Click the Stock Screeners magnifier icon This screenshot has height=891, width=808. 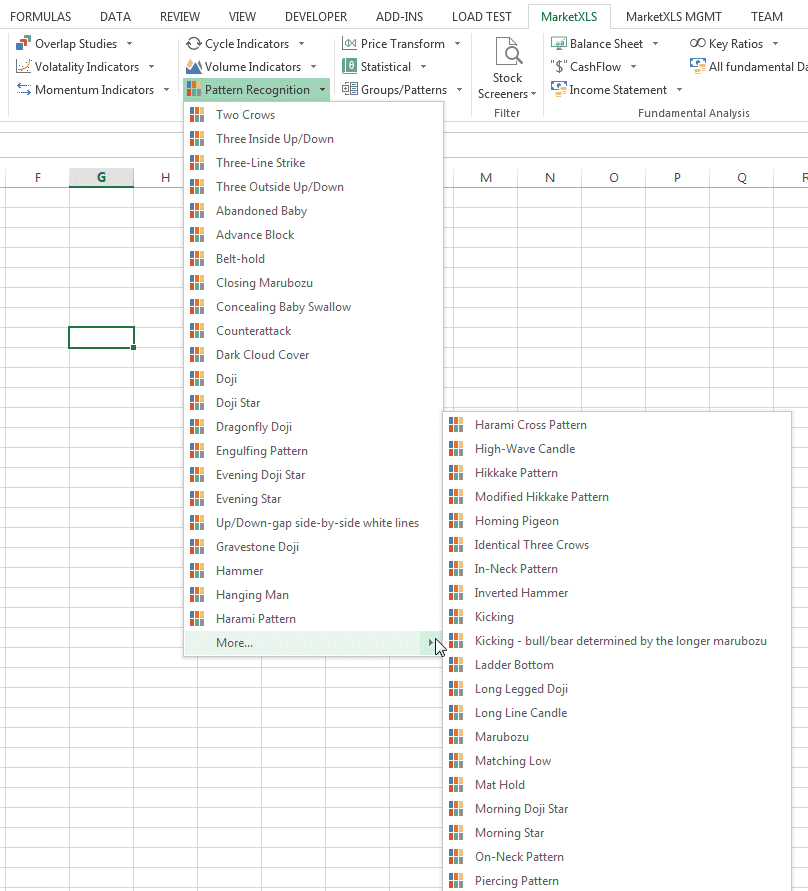click(x=508, y=51)
